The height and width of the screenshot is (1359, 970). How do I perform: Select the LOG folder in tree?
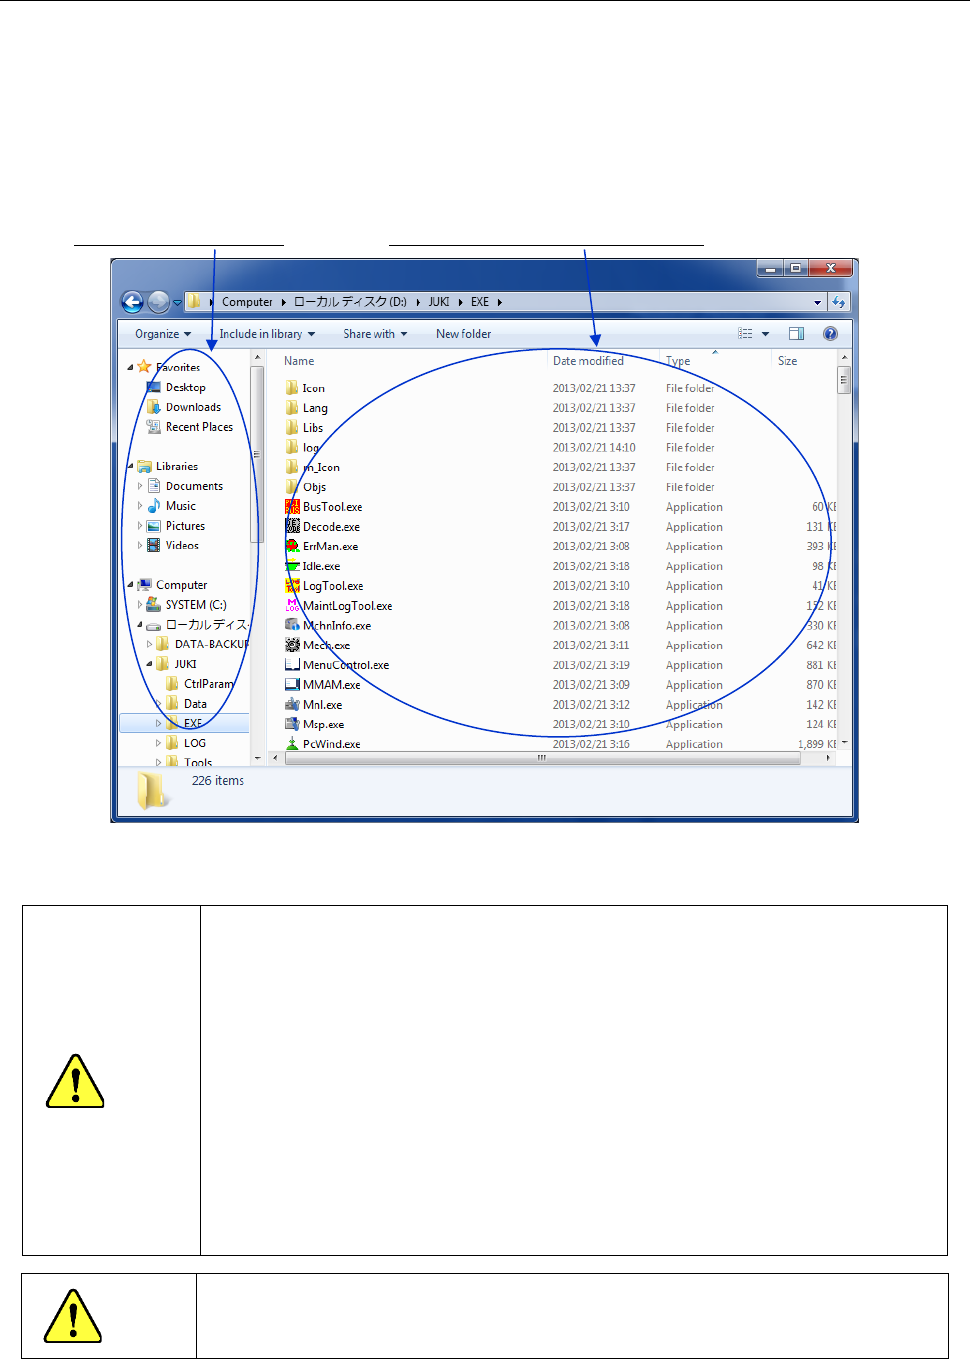(186, 743)
